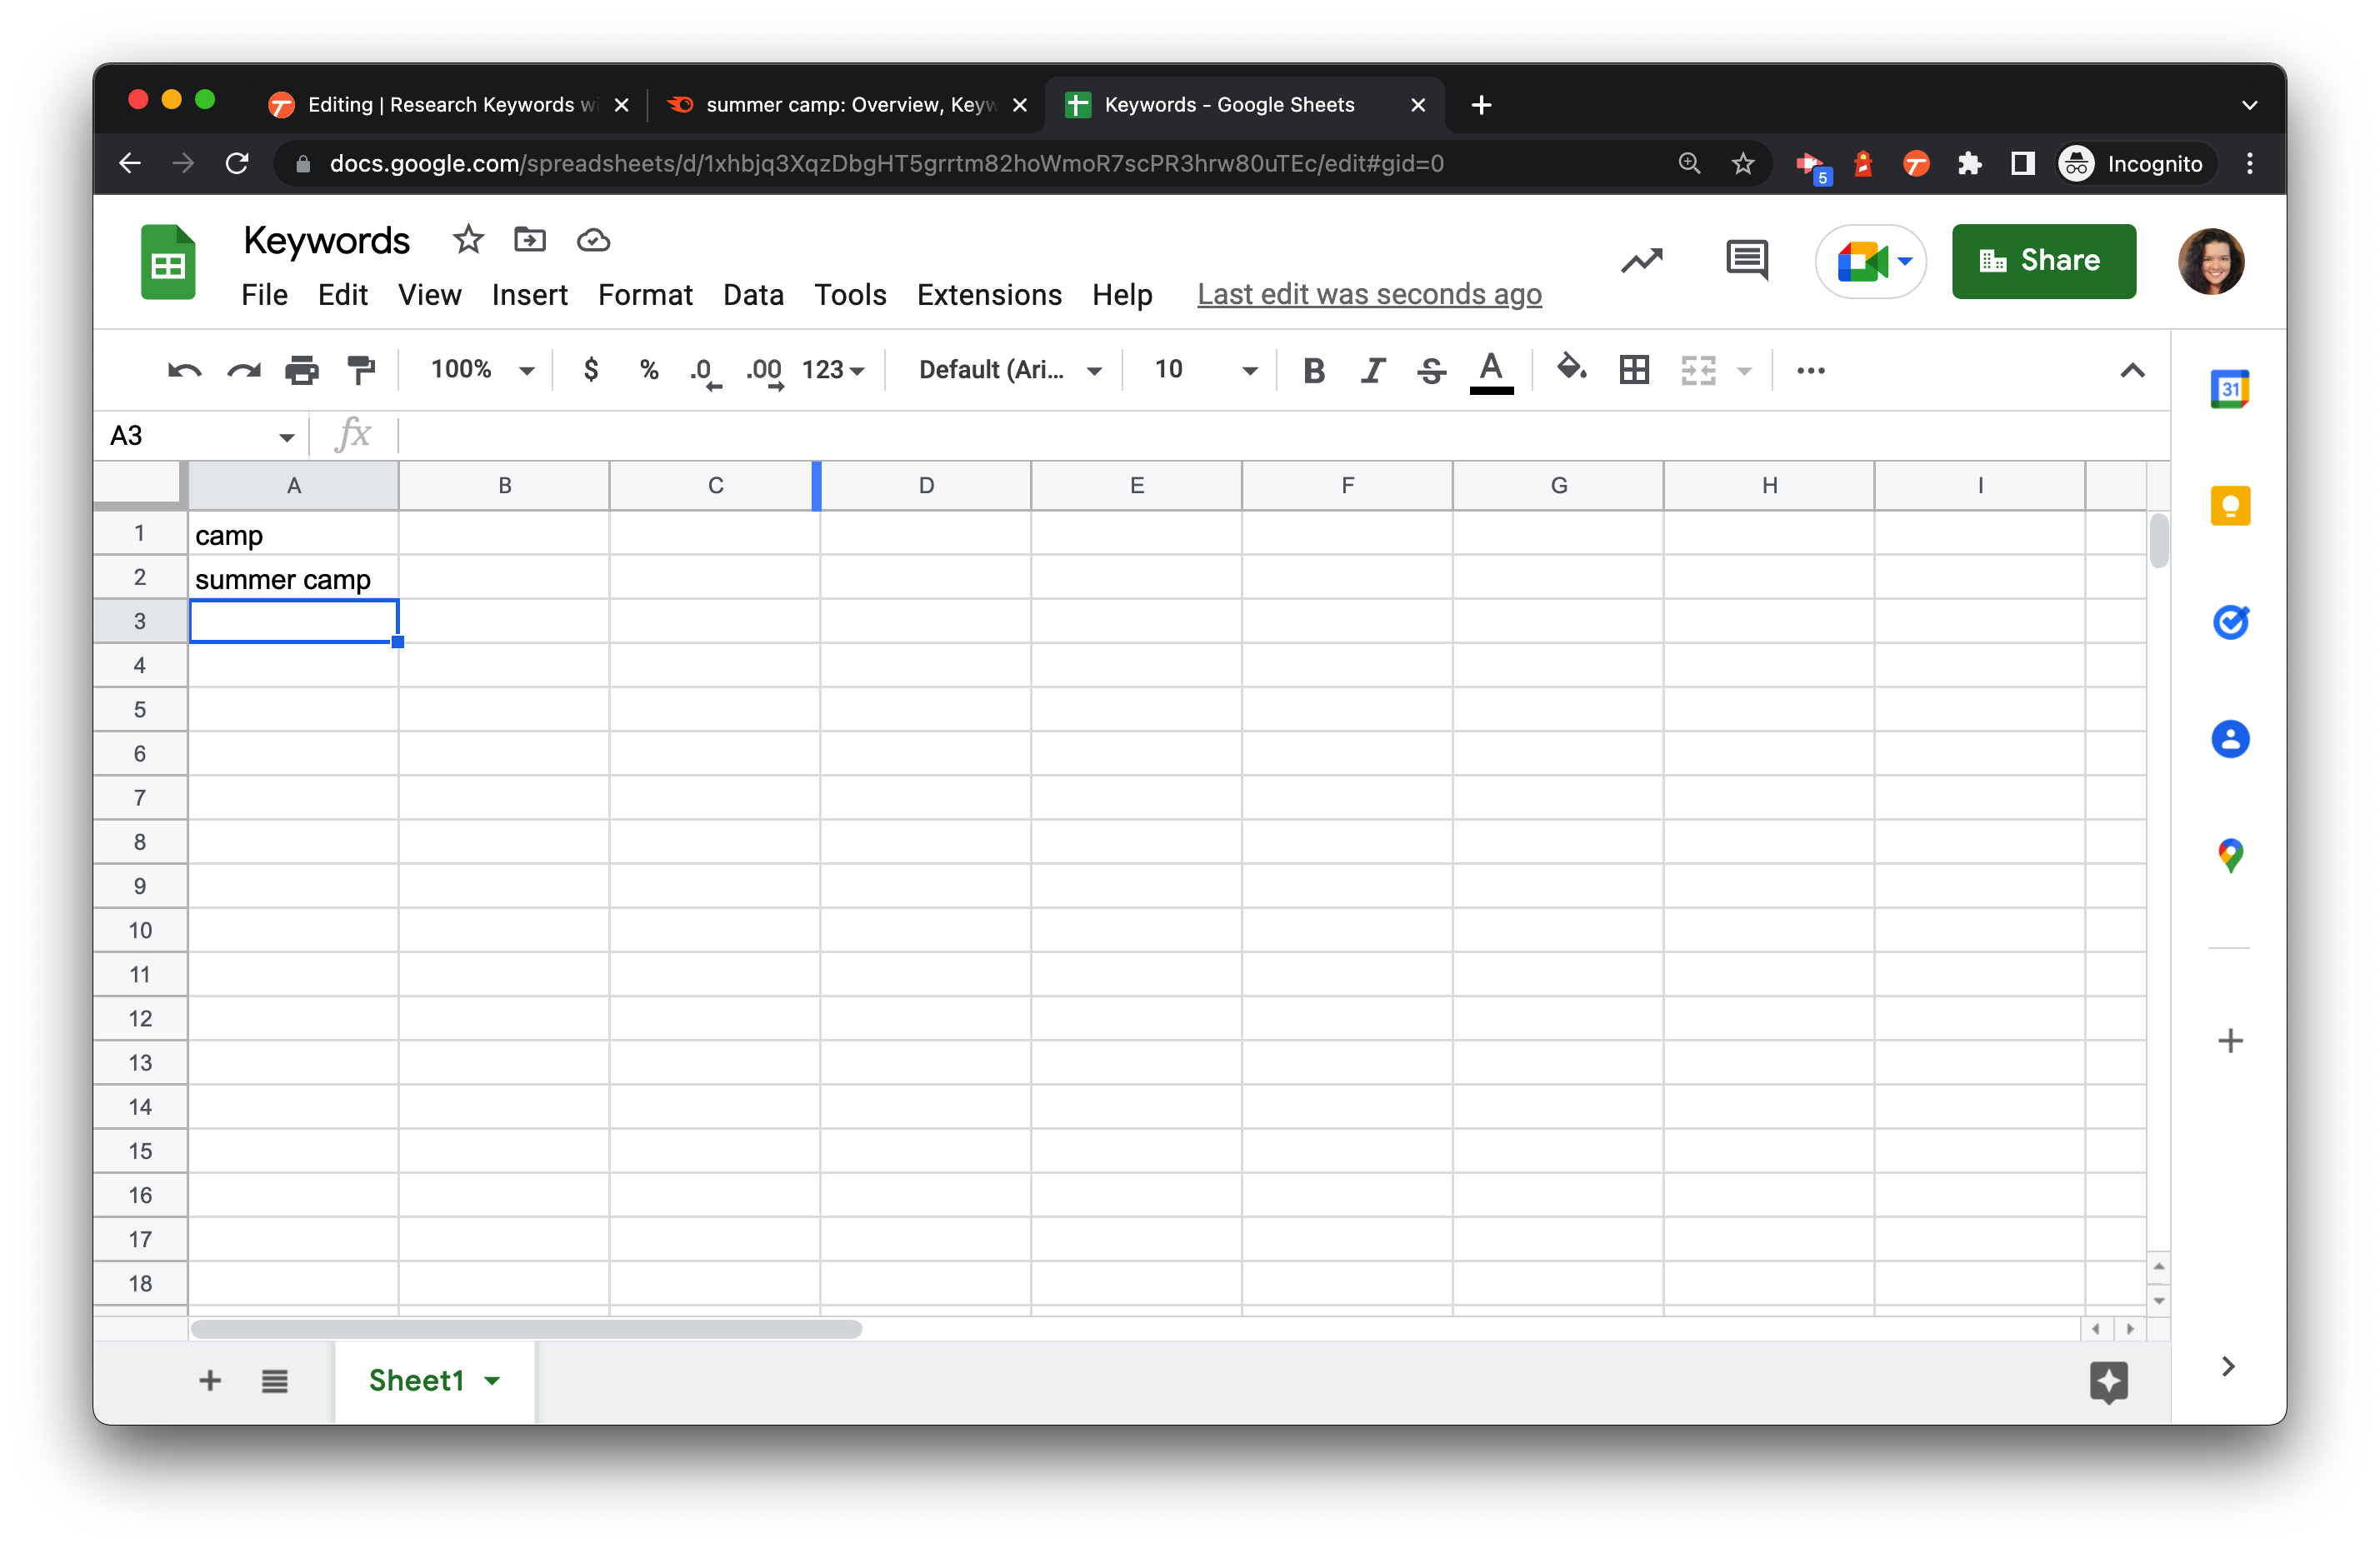2380x1548 pixels.
Task: Move document with folder icon
Action: point(530,240)
